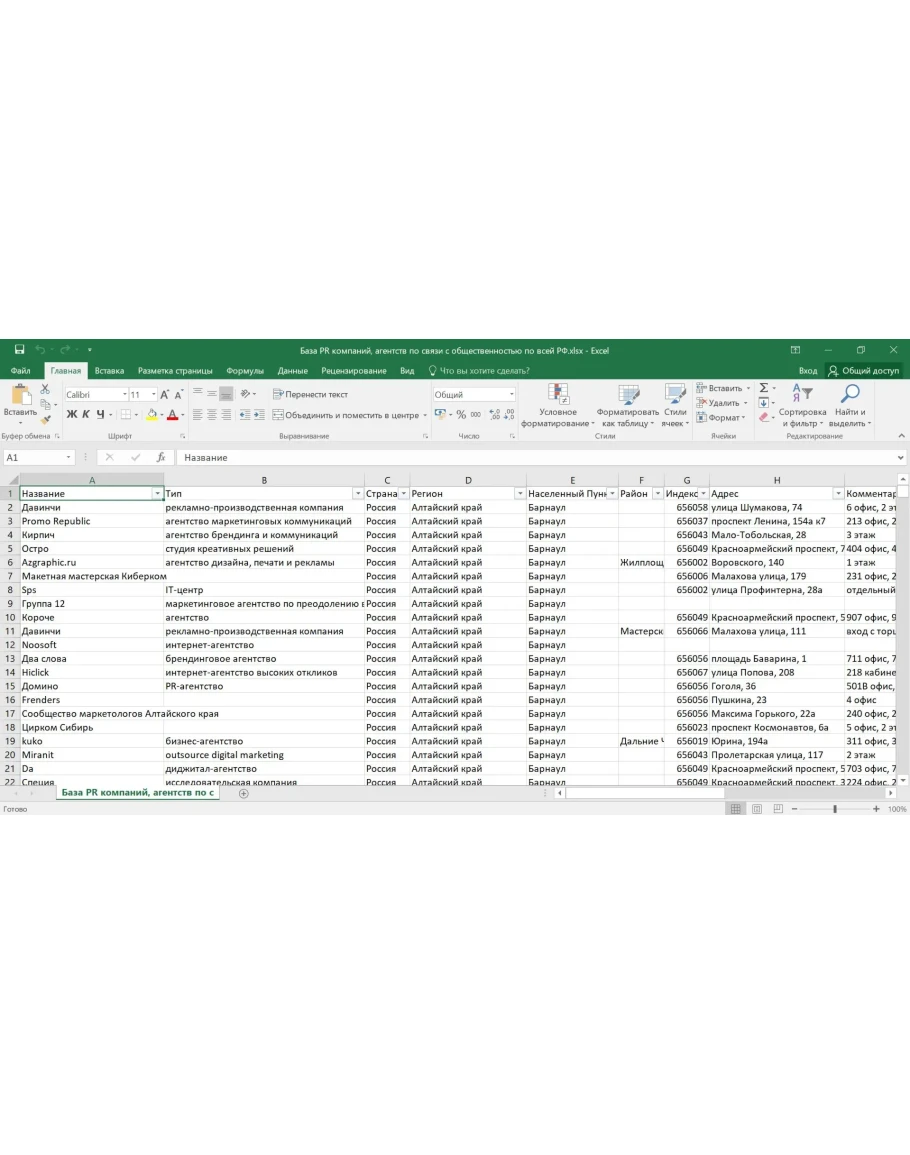Align text to top icon
The width and height of the screenshot is (910, 1155).
pyautogui.click(x=197, y=394)
